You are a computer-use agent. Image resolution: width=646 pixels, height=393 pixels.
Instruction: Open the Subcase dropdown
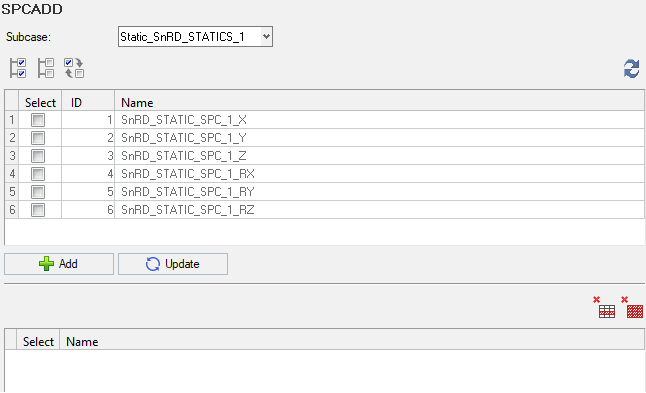195,37
